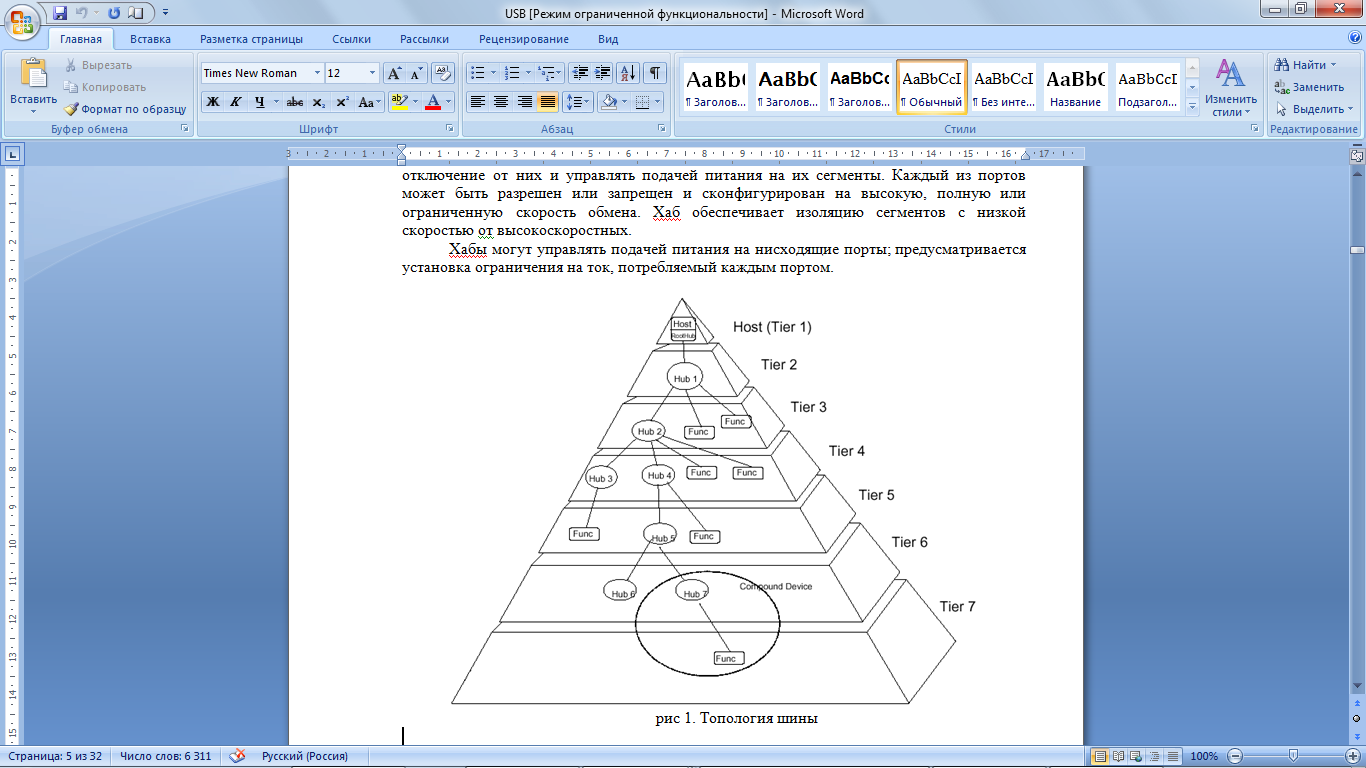
Task: Click the Русский (Россия) language indicator
Action: tap(304, 756)
